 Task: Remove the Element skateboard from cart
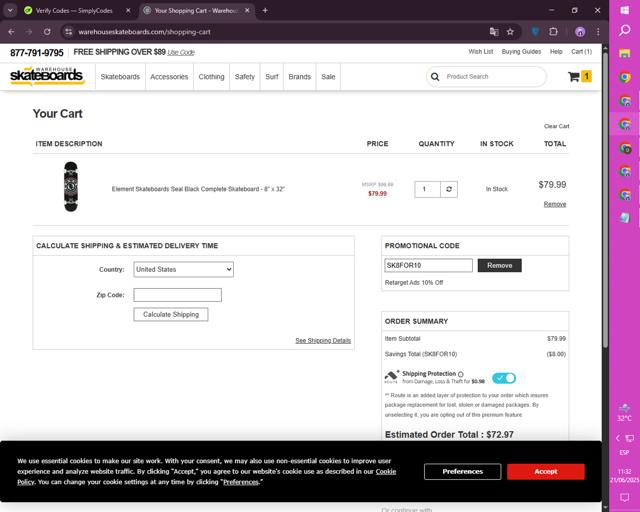click(x=555, y=204)
